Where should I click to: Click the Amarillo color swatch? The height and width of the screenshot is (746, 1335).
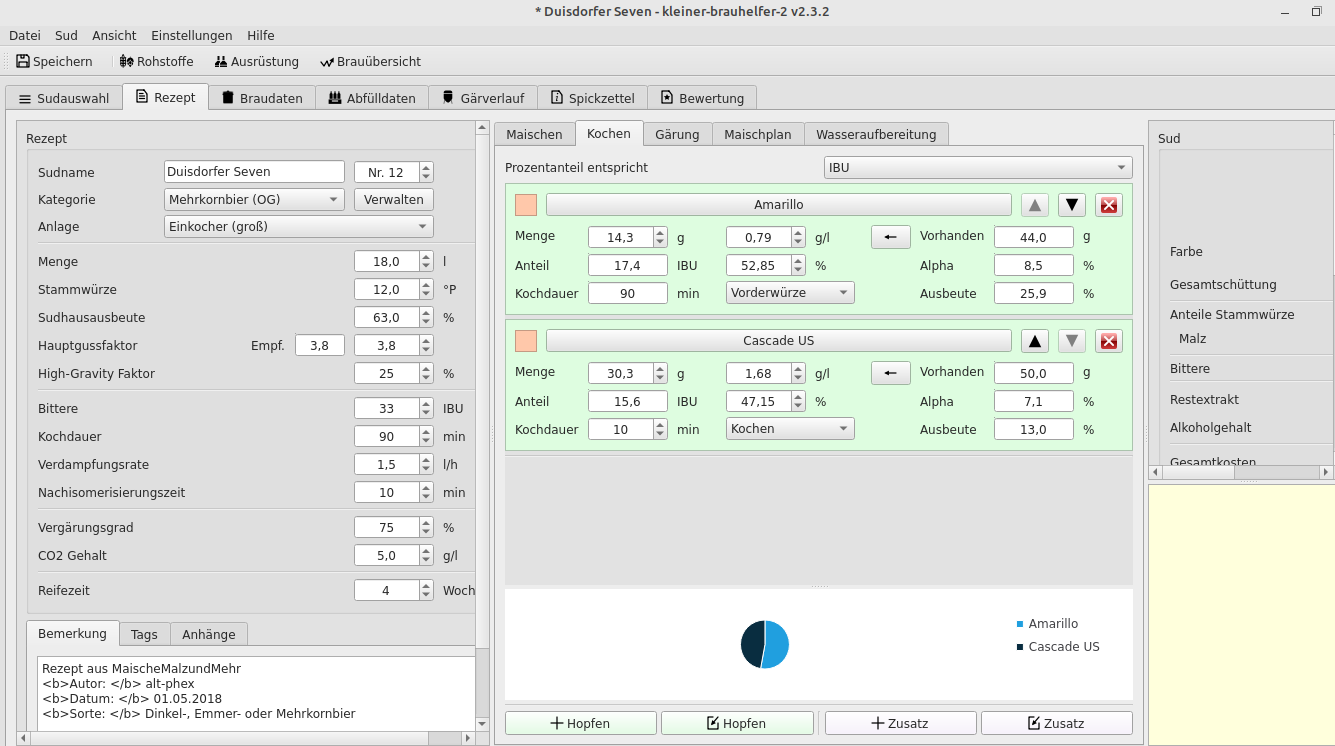(526, 205)
